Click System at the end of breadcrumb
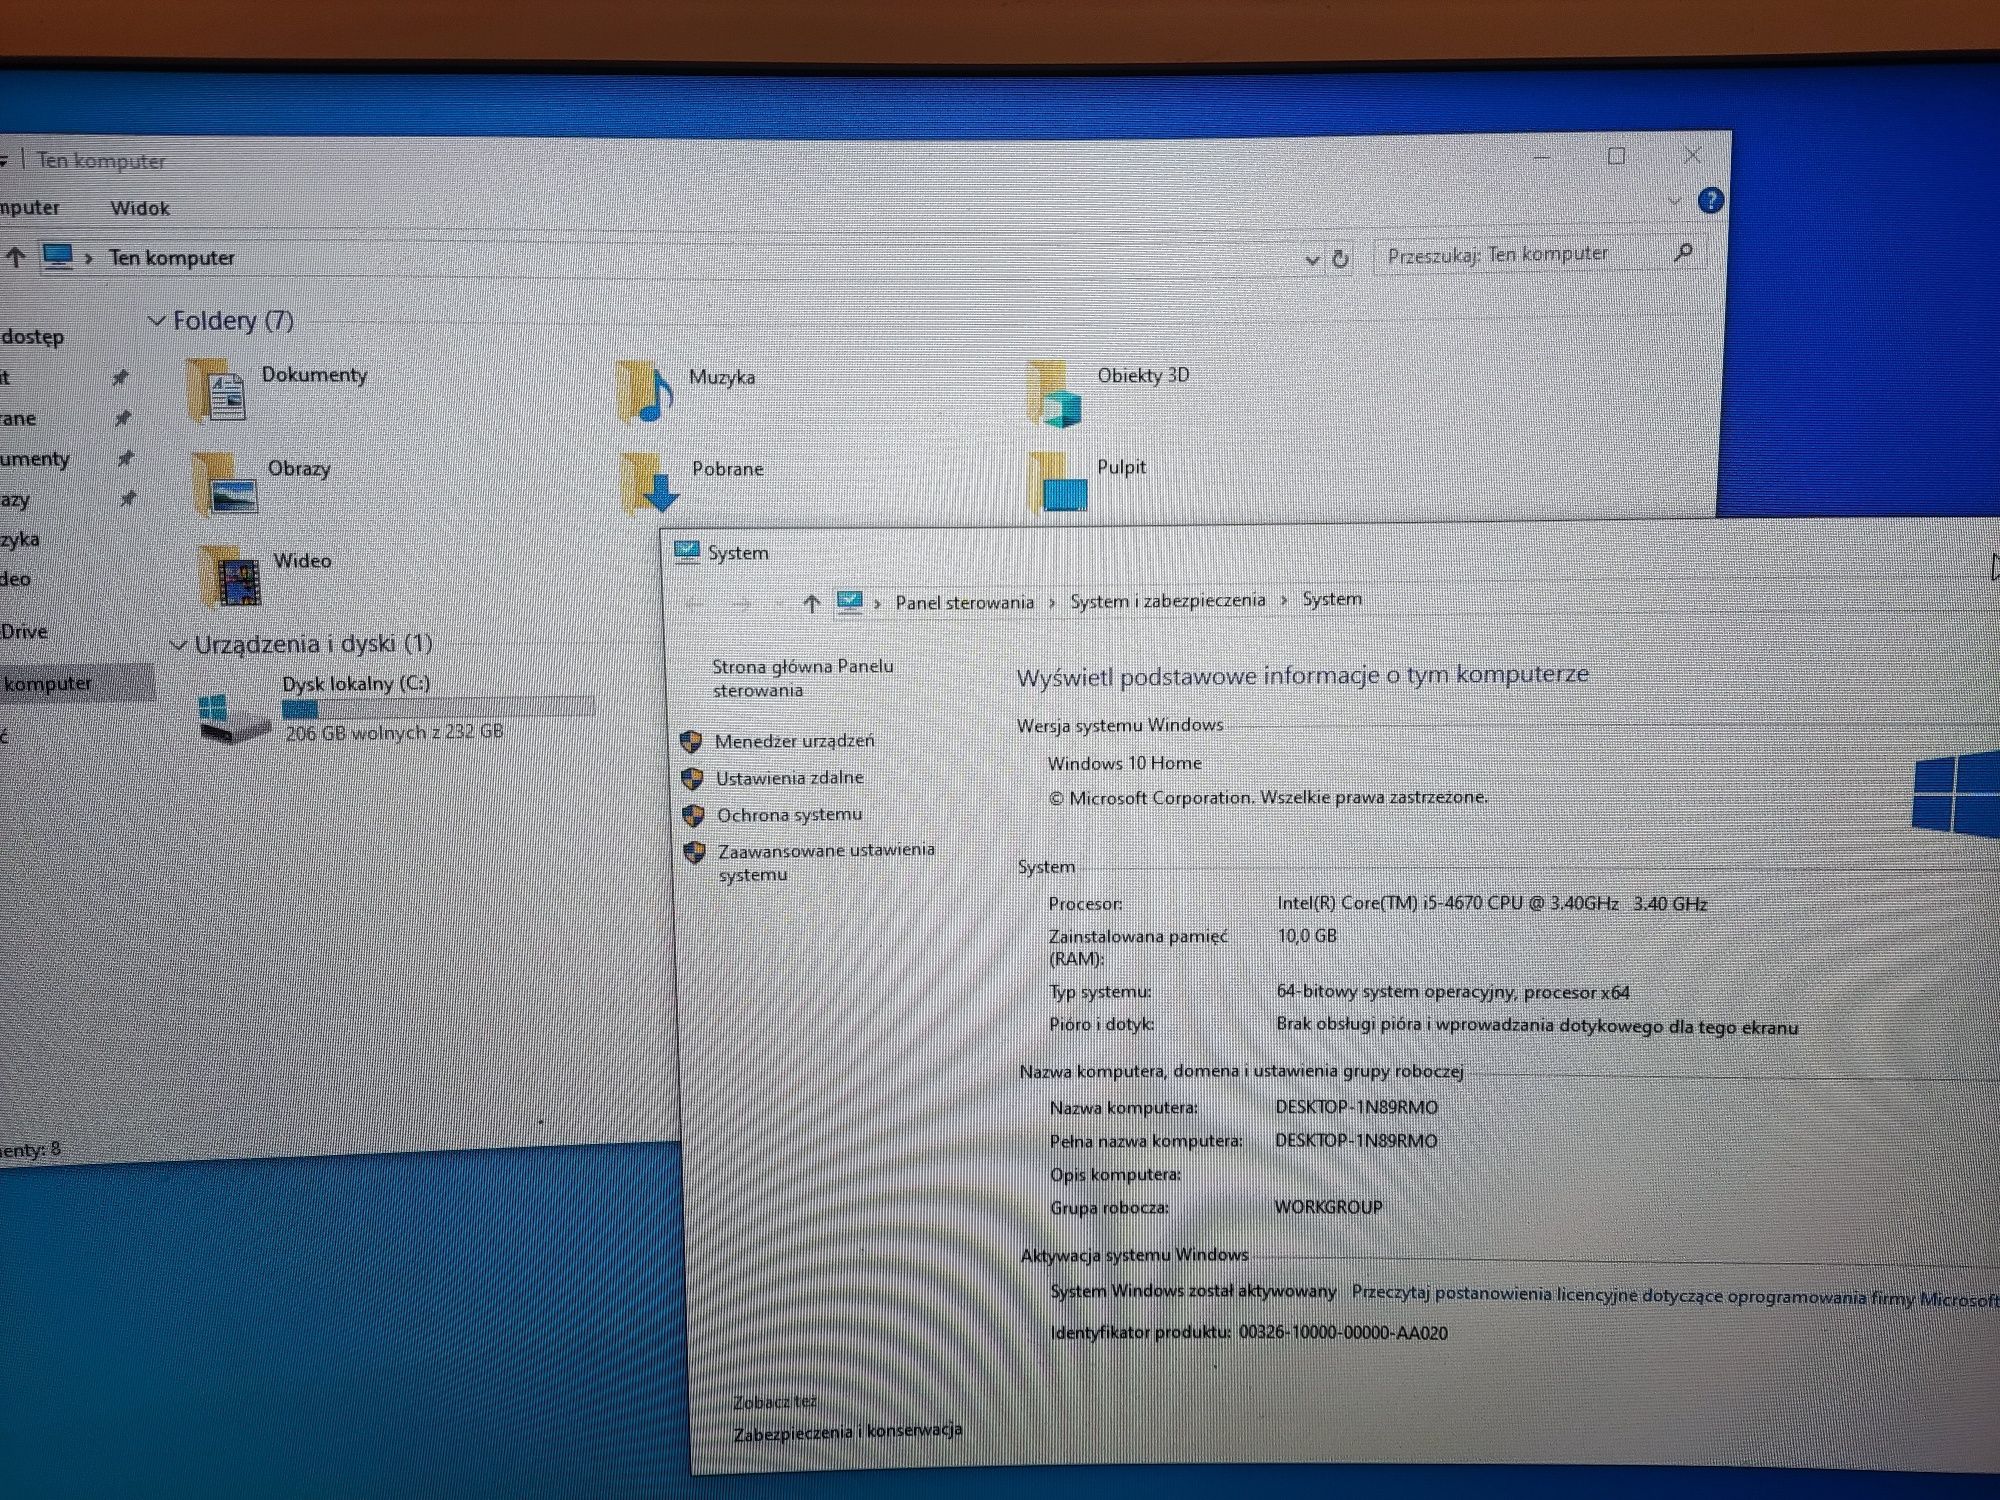2000x1500 pixels. (x=1331, y=599)
